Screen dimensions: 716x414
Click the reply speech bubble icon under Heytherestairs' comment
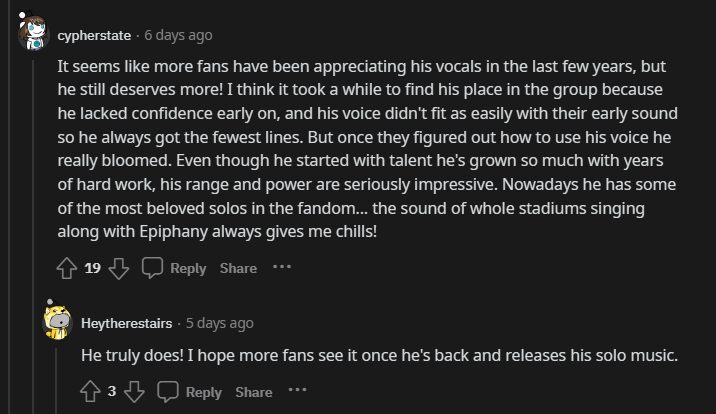coord(168,392)
